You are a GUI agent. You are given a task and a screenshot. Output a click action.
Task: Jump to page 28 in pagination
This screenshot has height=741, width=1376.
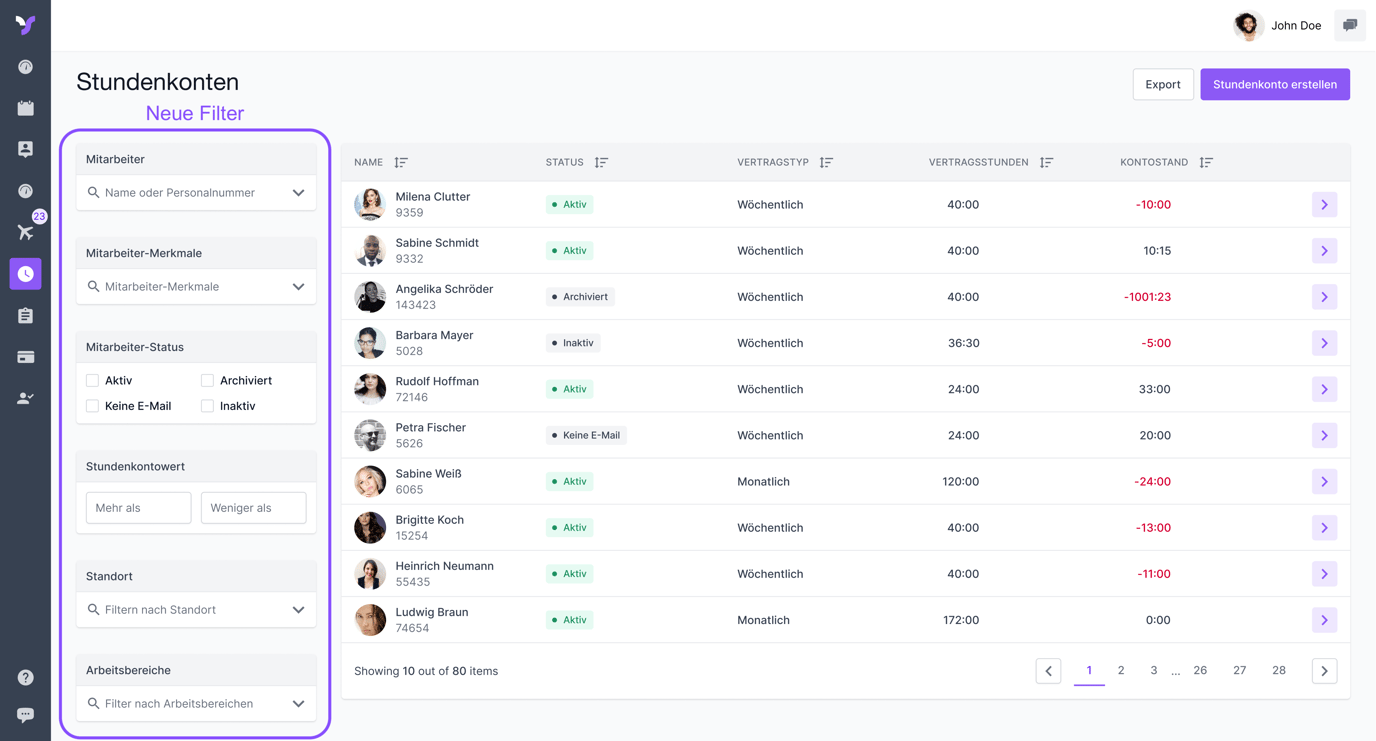(1278, 671)
